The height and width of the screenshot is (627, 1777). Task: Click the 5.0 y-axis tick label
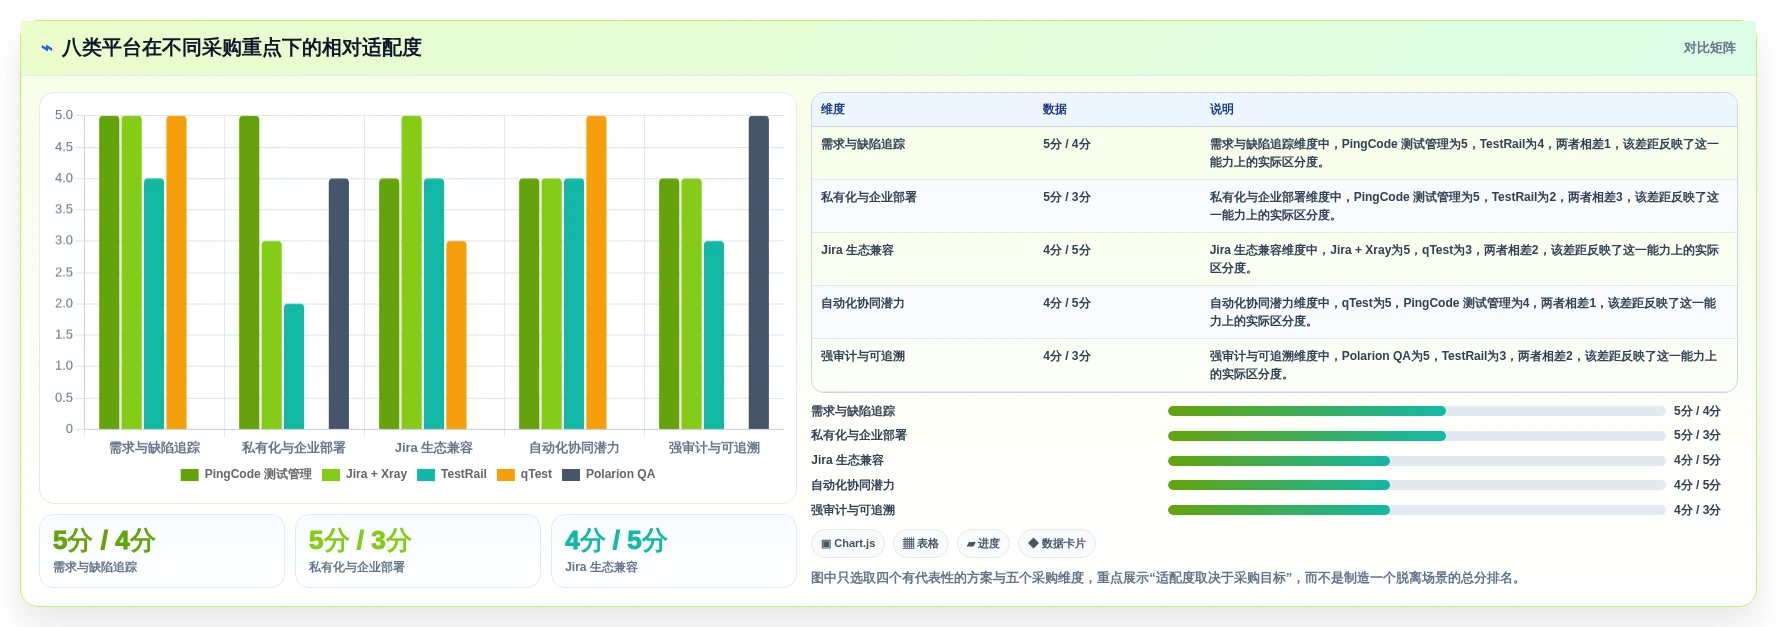click(x=64, y=116)
